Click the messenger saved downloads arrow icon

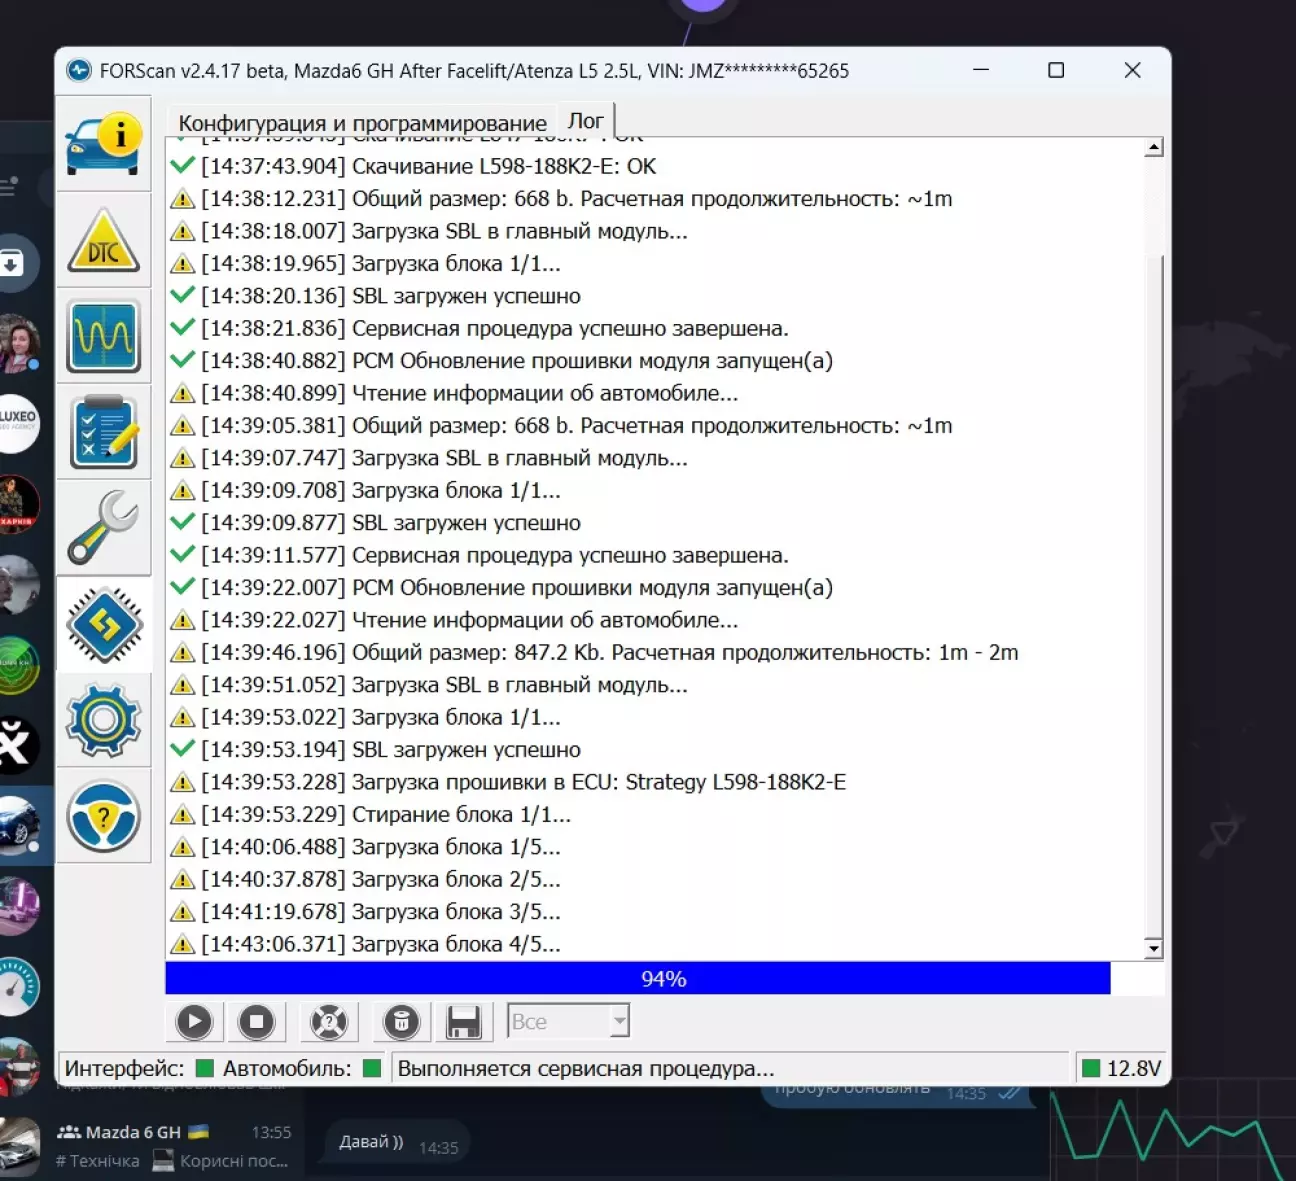click(13, 263)
